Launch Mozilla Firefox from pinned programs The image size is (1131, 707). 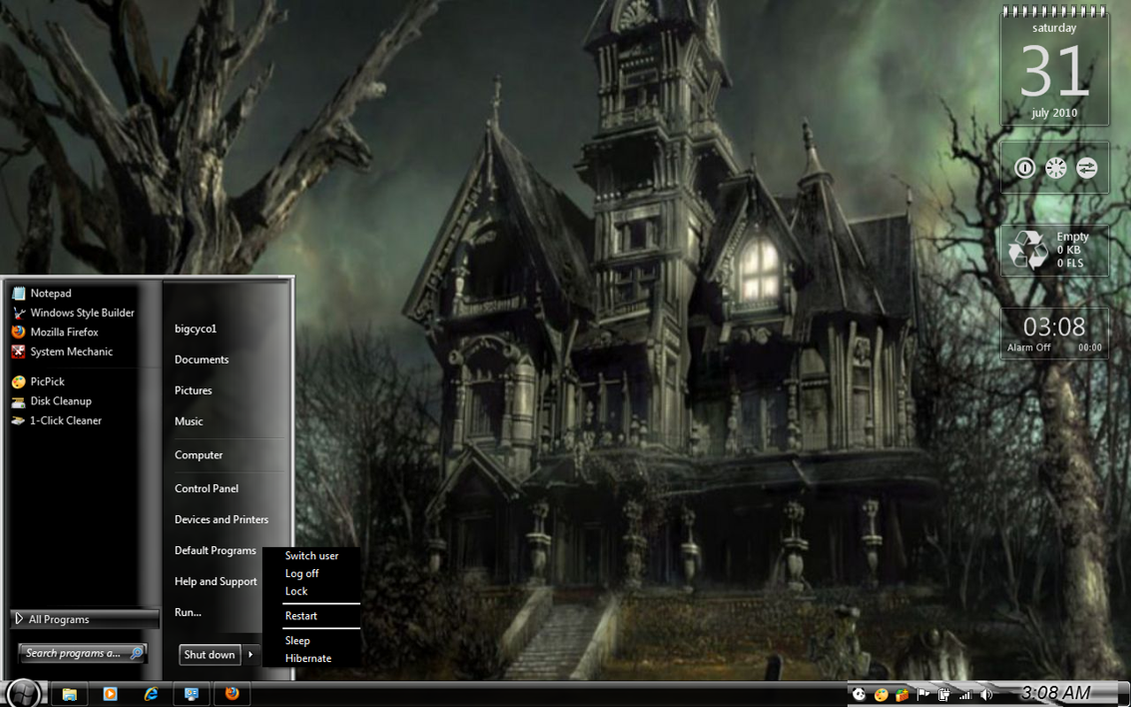[x=63, y=332]
